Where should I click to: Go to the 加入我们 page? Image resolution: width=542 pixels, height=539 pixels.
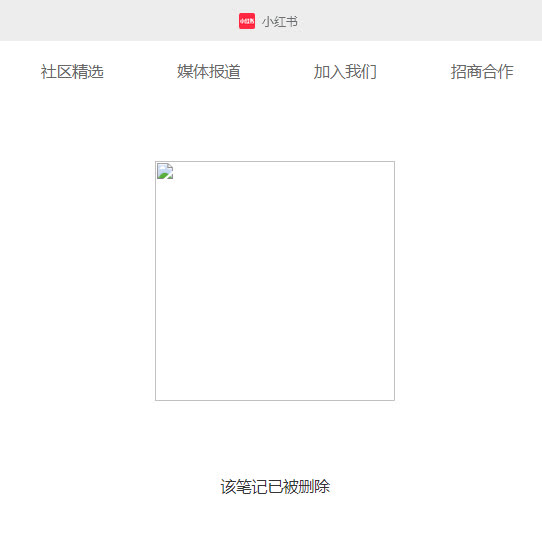(x=345, y=72)
